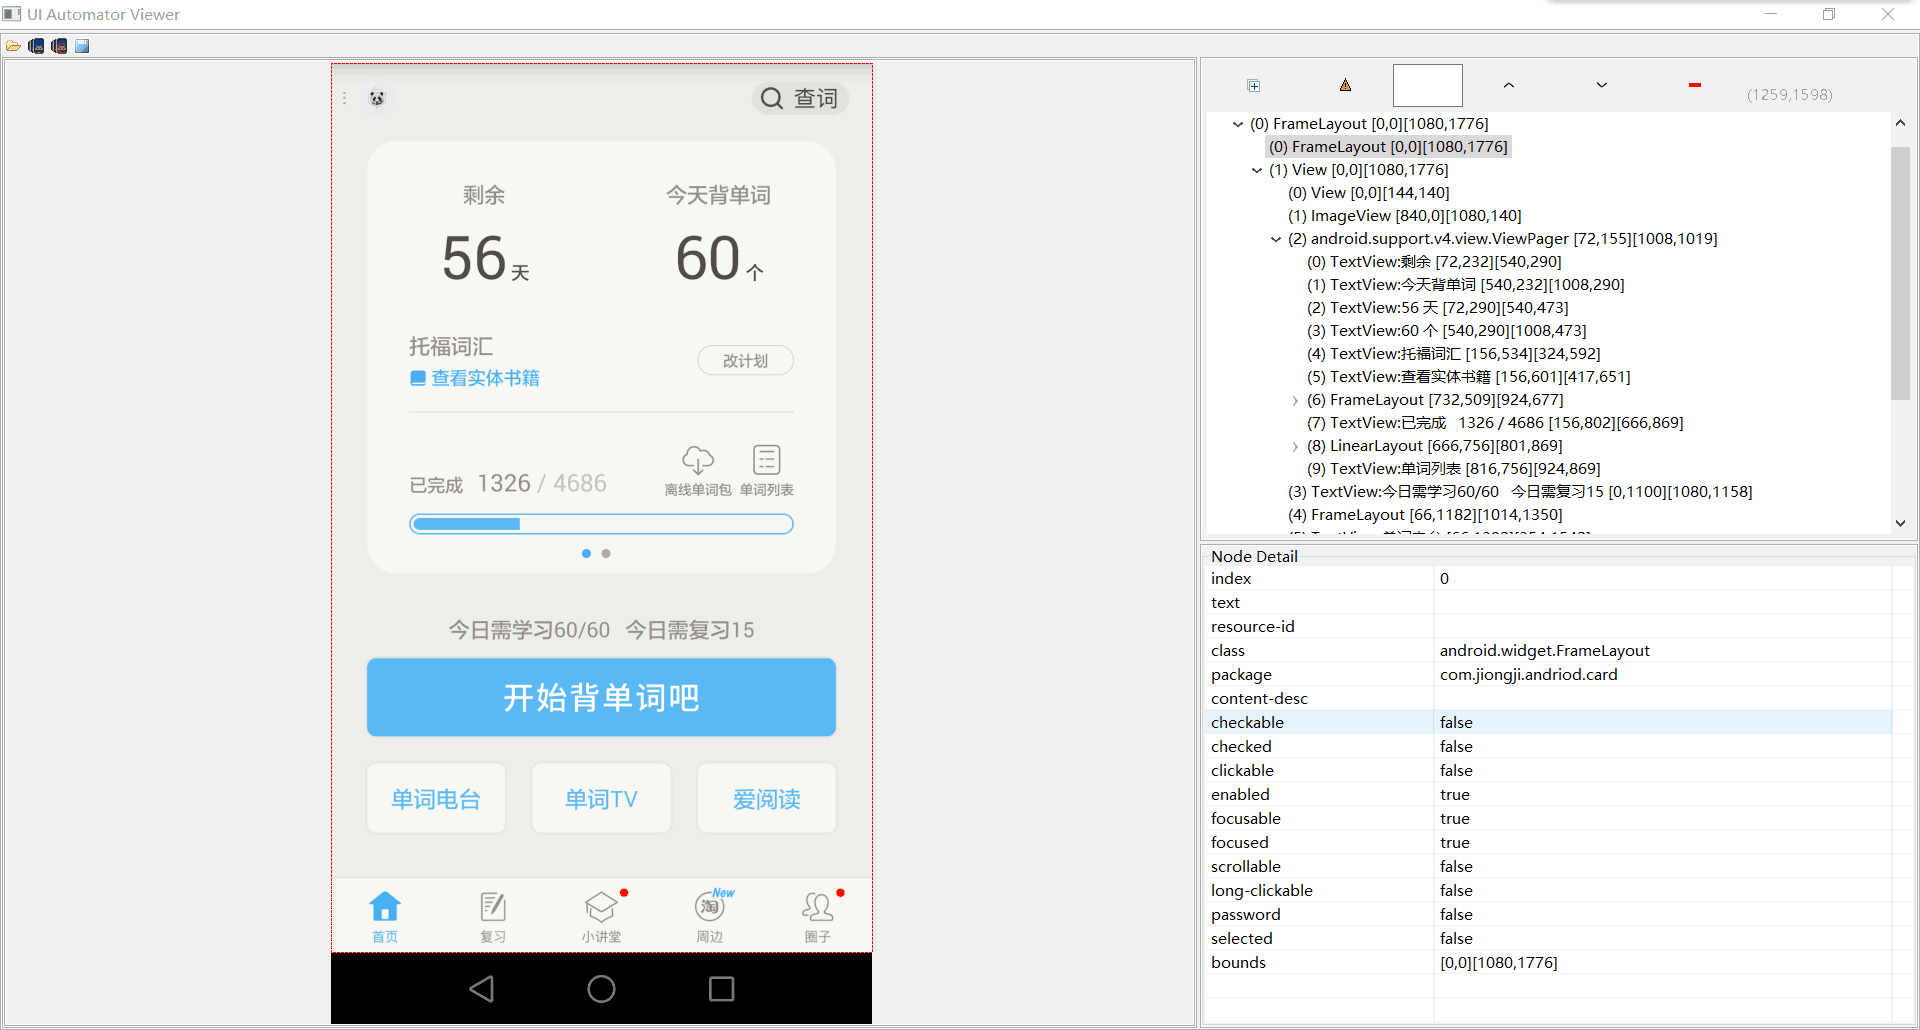1920x1030 pixels.
Task: Go to previous search result arrow
Action: pyautogui.click(x=1509, y=85)
